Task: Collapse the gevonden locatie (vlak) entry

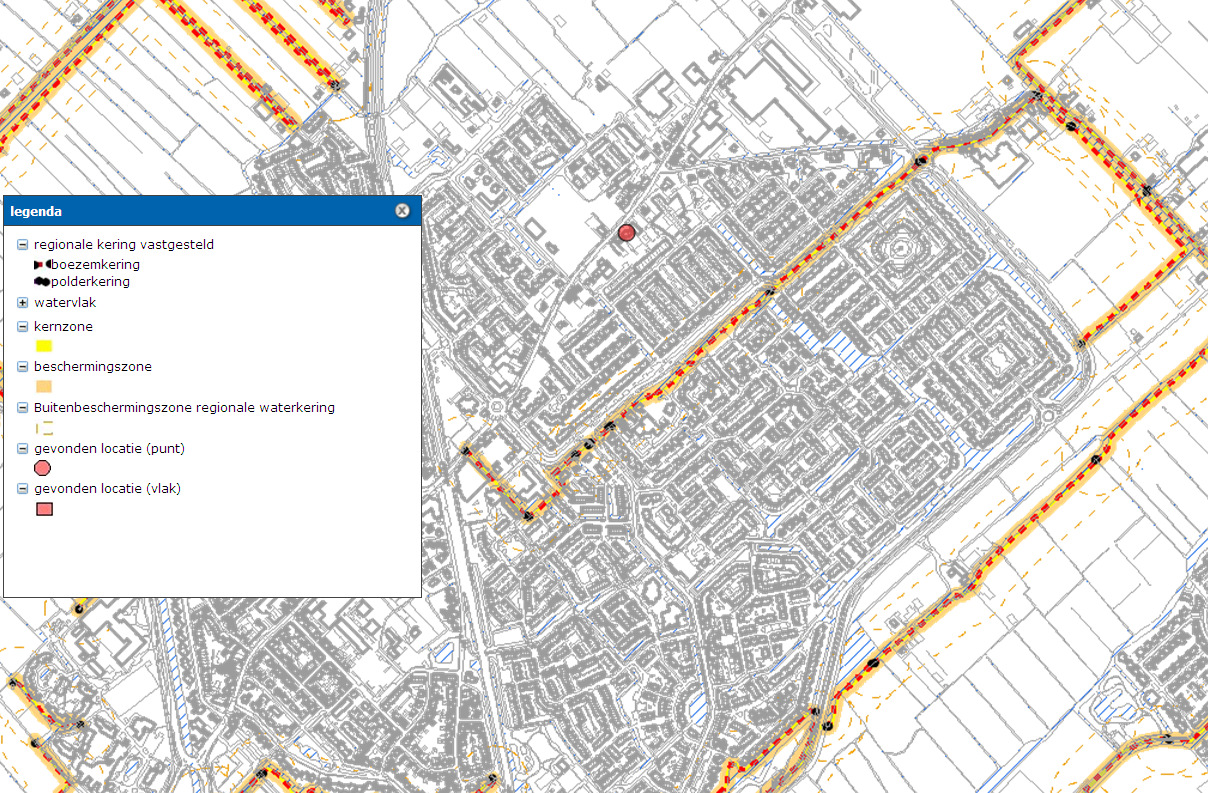Action: point(21,488)
